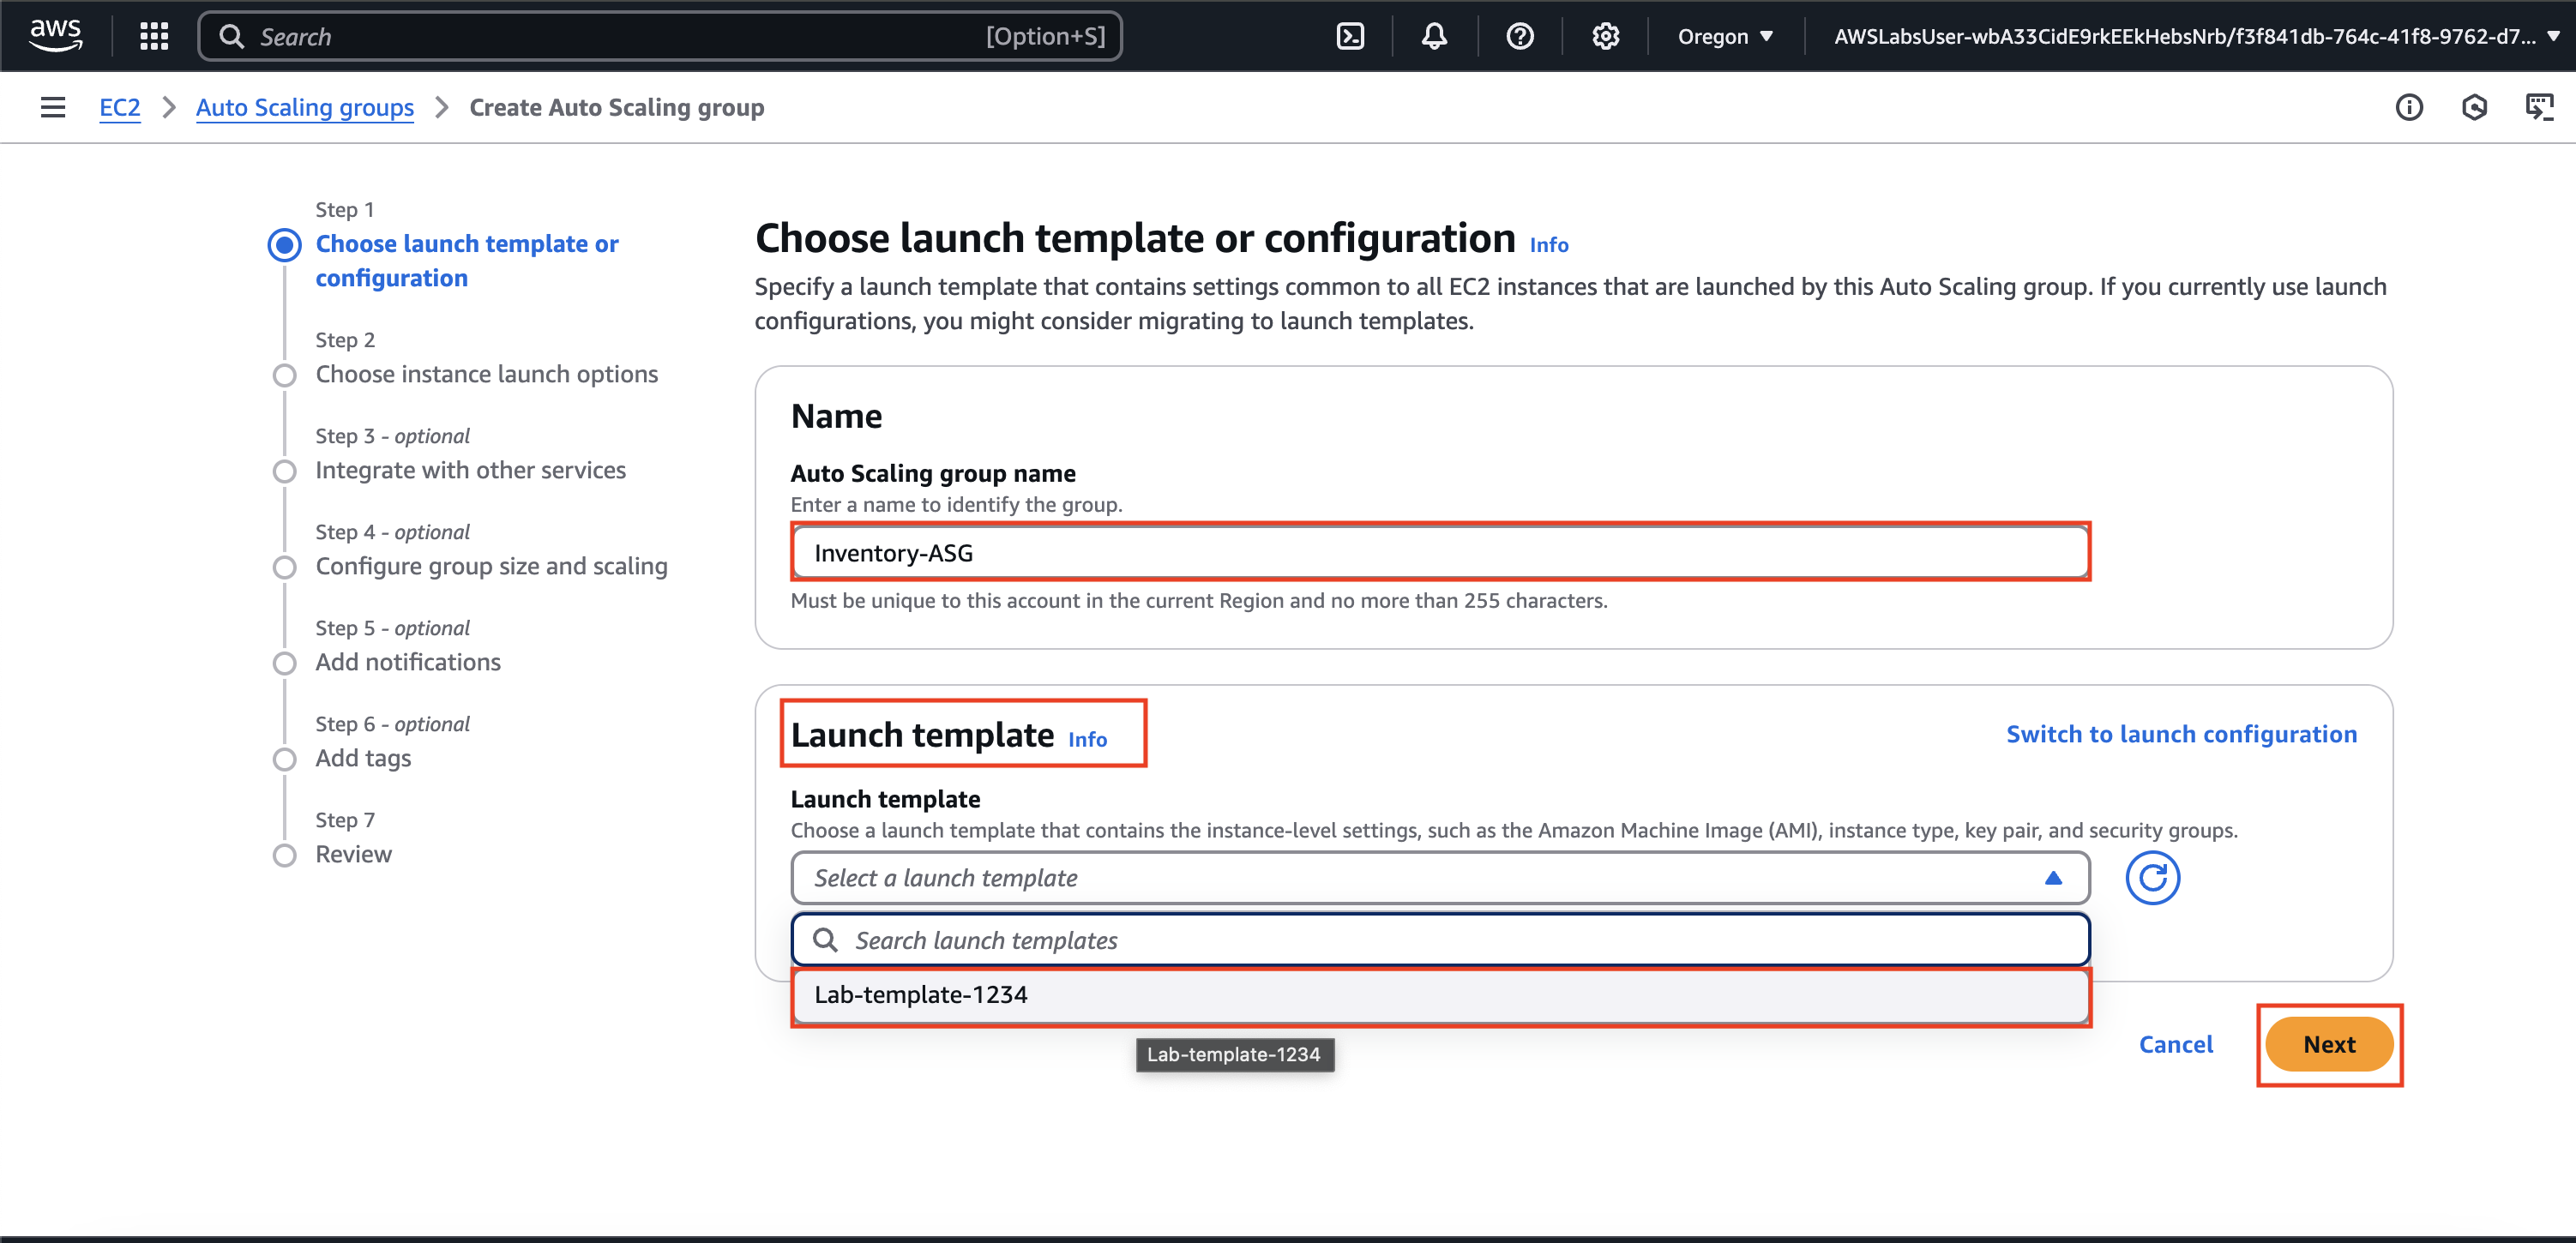Click Switch to launch configuration link

pos(2181,734)
